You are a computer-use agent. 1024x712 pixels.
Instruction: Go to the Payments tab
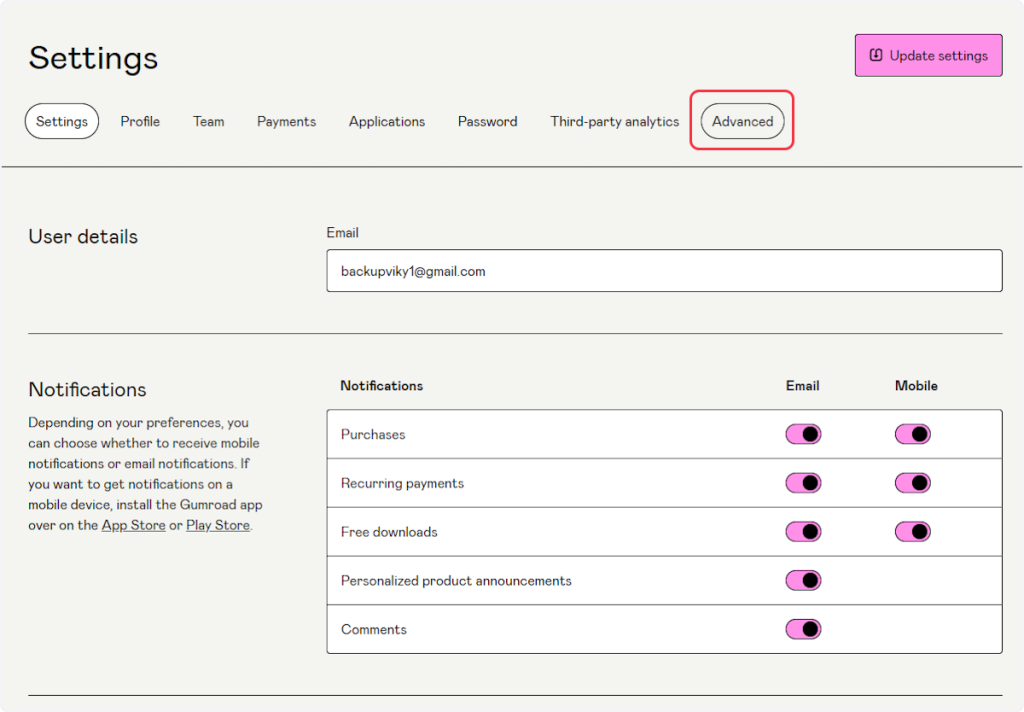[286, 121]
